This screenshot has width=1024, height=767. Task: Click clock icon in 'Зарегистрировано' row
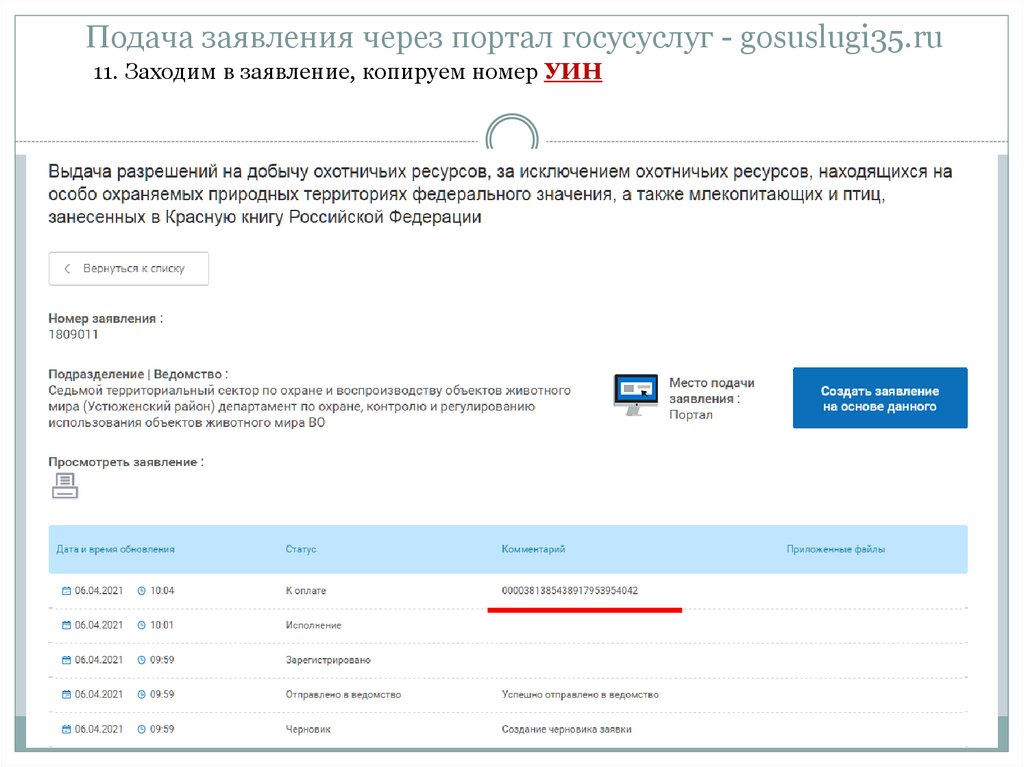tap(142, 660)
